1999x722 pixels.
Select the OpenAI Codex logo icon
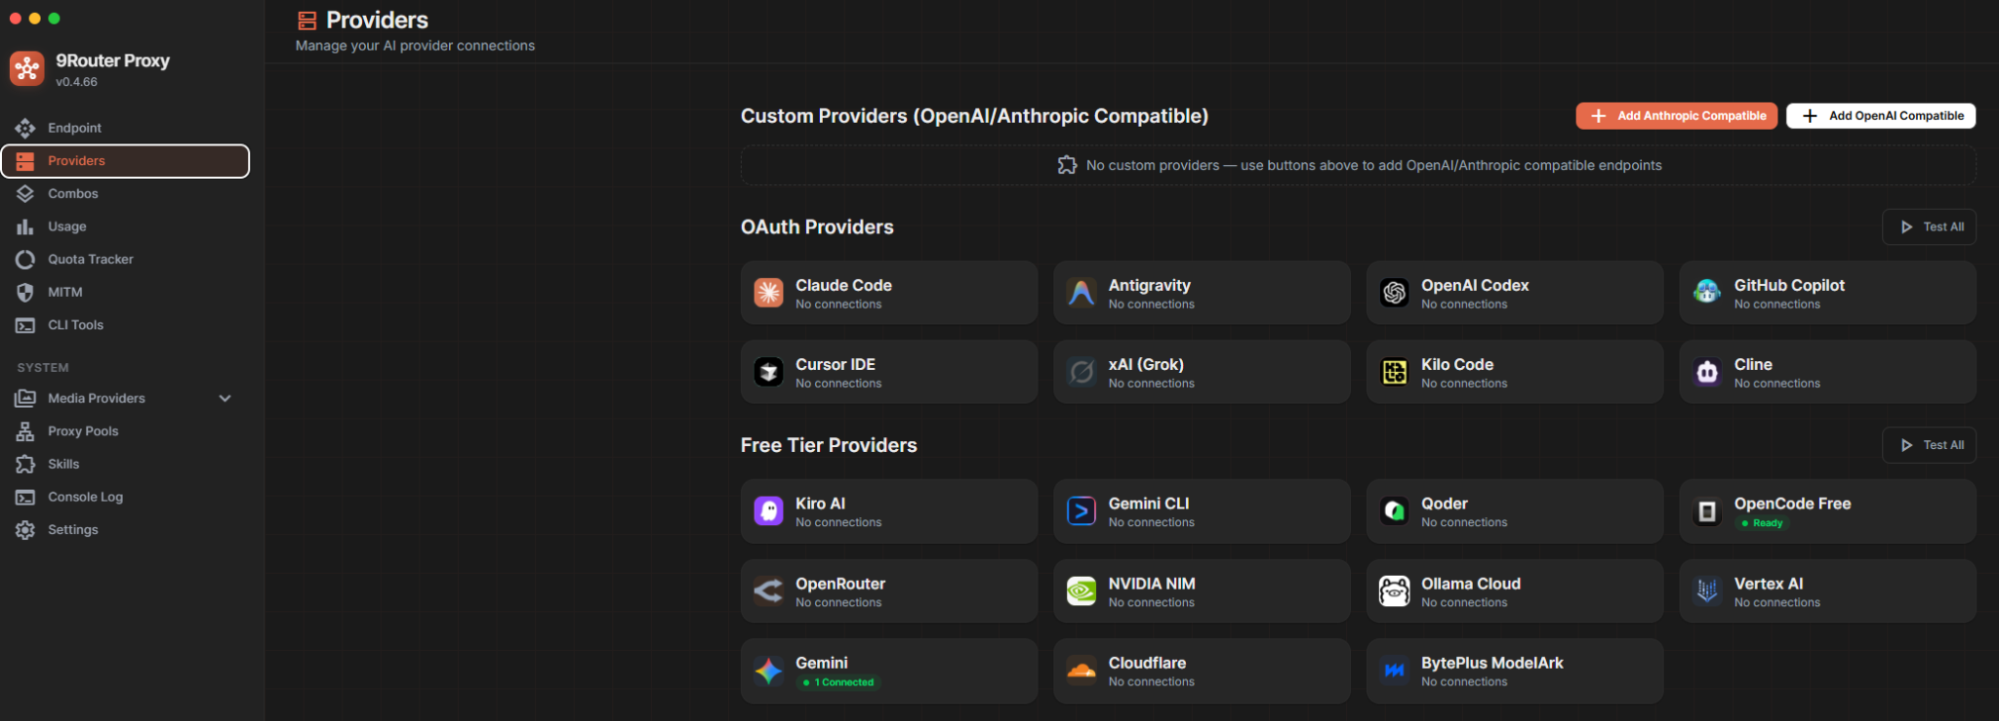click(1394, 292)
